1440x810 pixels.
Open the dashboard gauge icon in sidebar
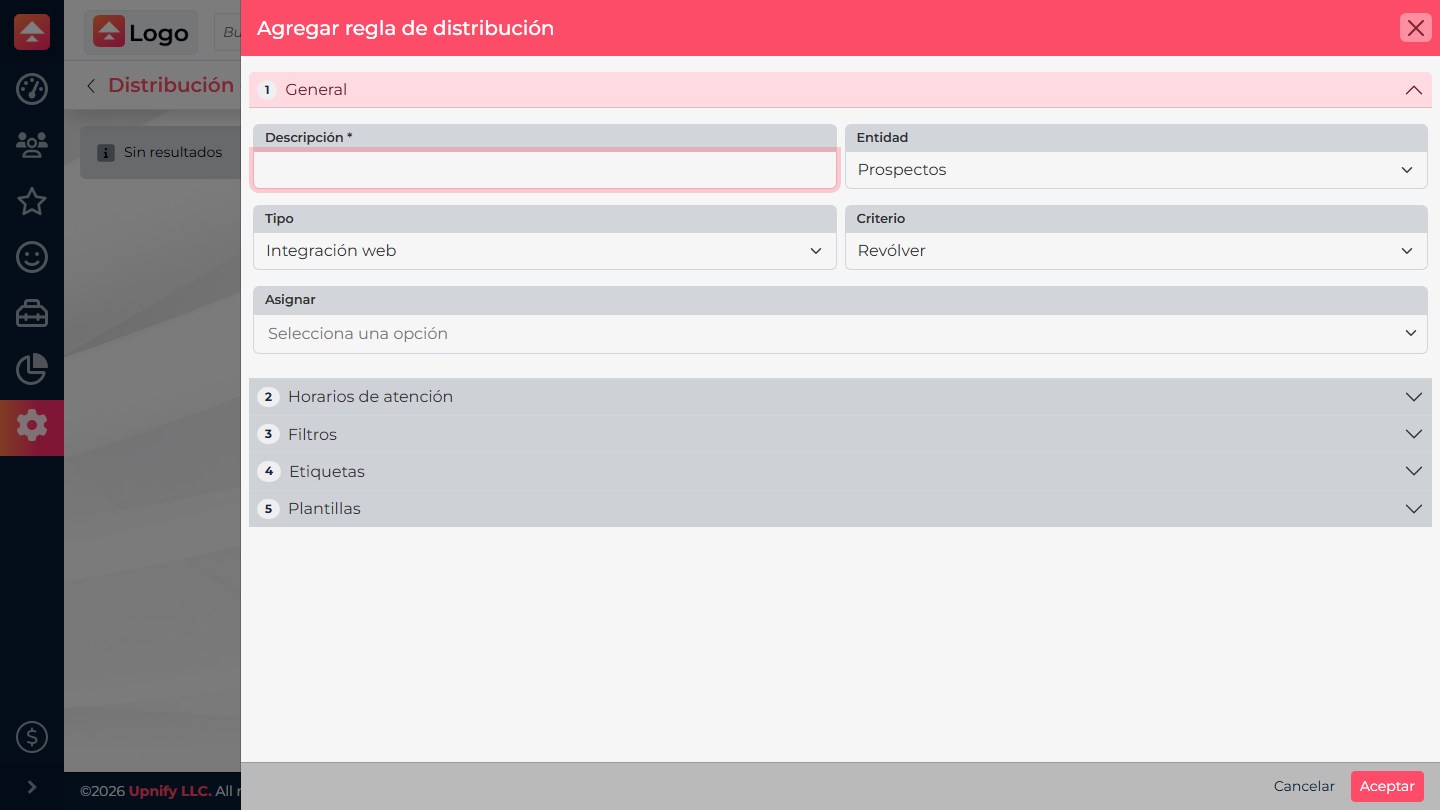32,89
